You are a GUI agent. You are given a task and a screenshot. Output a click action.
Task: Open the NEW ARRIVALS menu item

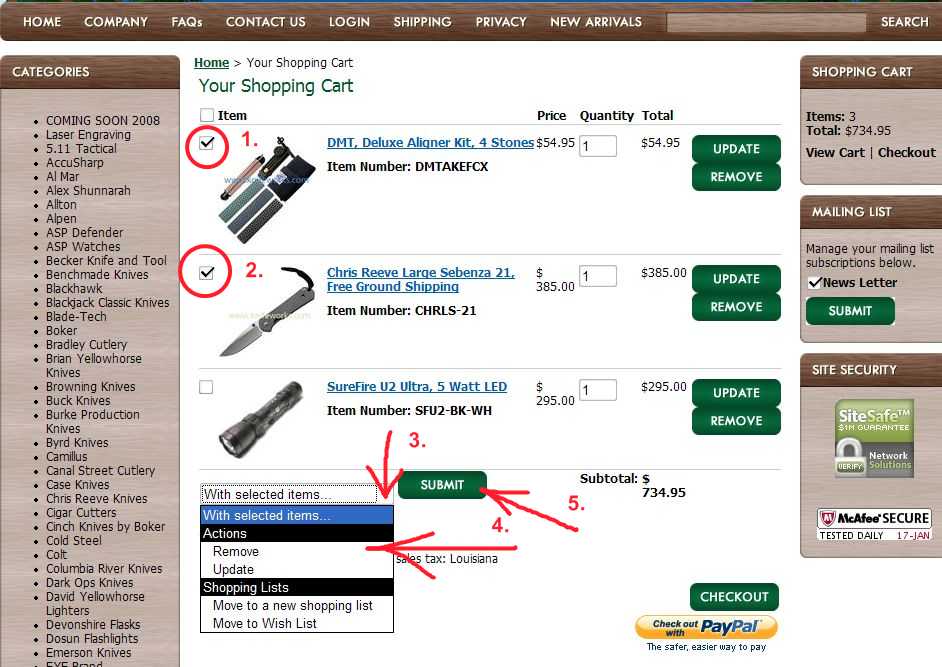coord(596,22)
